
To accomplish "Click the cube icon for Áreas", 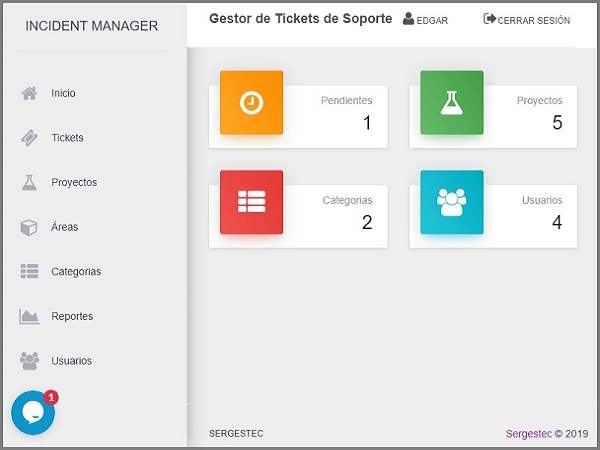I will 29,227.
